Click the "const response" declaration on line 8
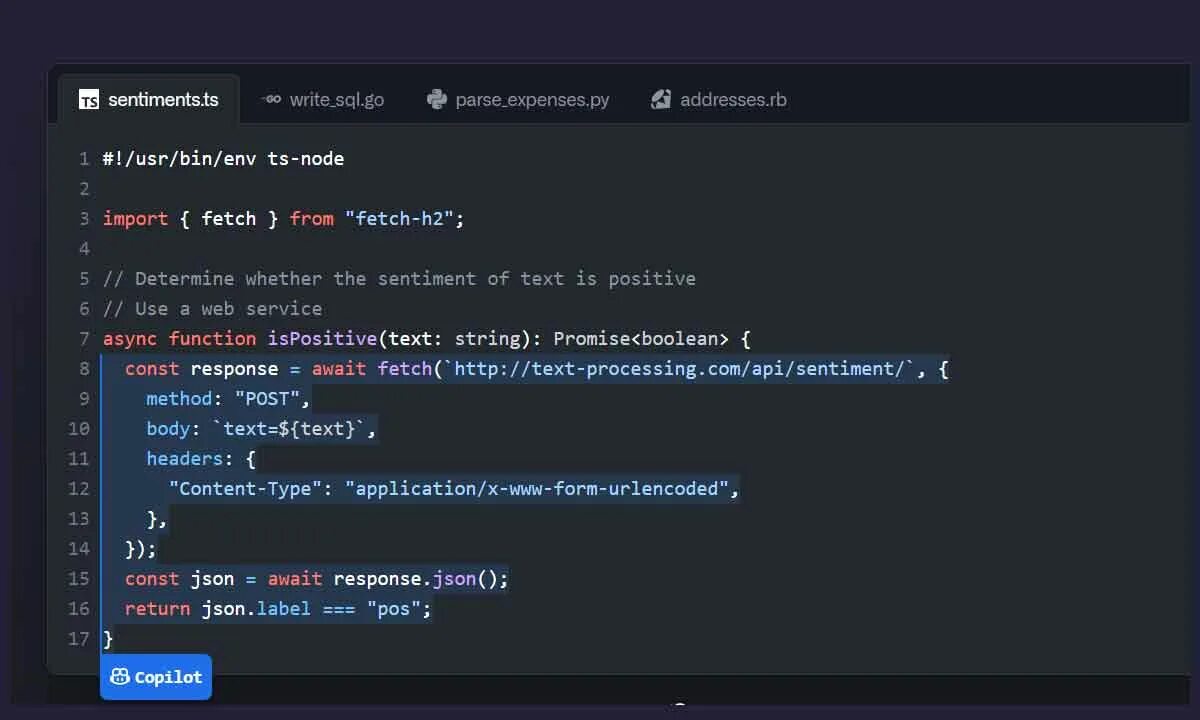This screenshot has width=1200, height=720. pos(201,369)
